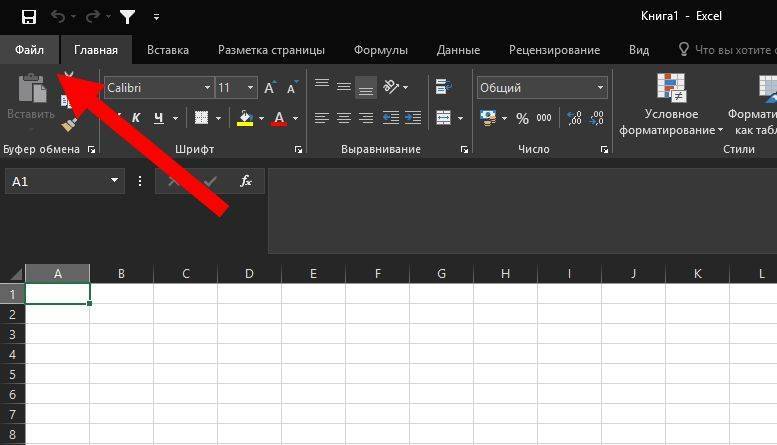Click the A1 Name Box field
The image size is (777, 445).
pyautogui.click(x=58, y=181)
